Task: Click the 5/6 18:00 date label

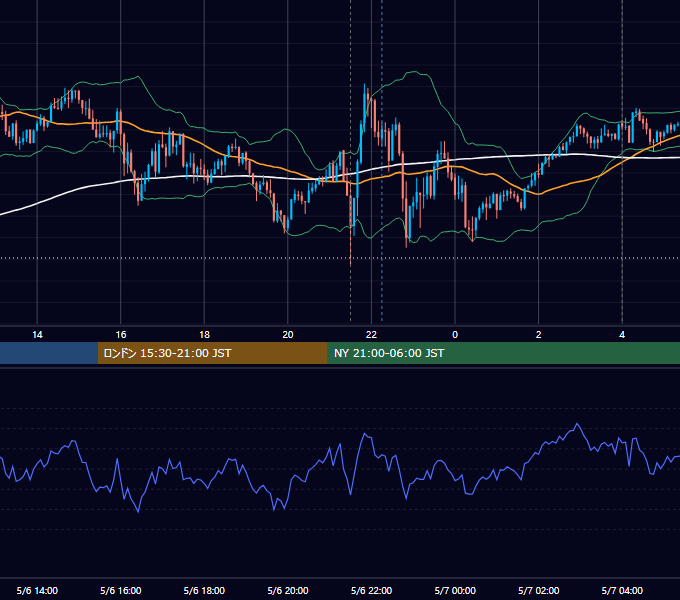Action: pos(204,590)
